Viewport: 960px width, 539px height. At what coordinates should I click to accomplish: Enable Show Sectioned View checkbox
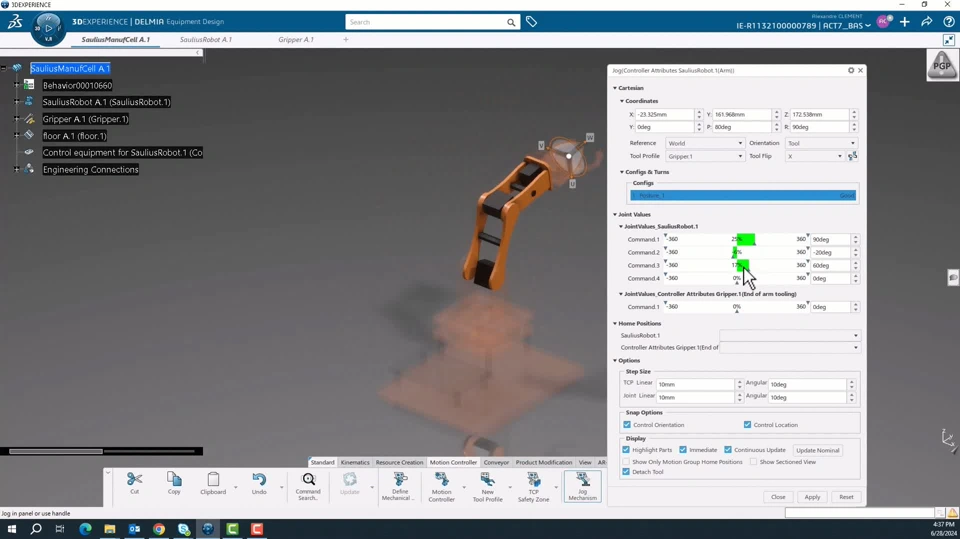(x=753, y=462)
